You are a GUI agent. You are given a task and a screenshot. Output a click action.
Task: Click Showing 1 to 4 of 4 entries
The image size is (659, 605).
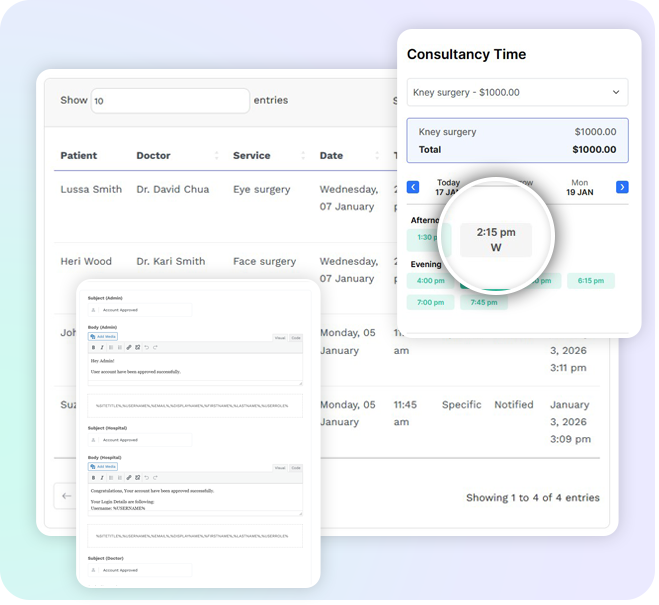click(533, 498)
